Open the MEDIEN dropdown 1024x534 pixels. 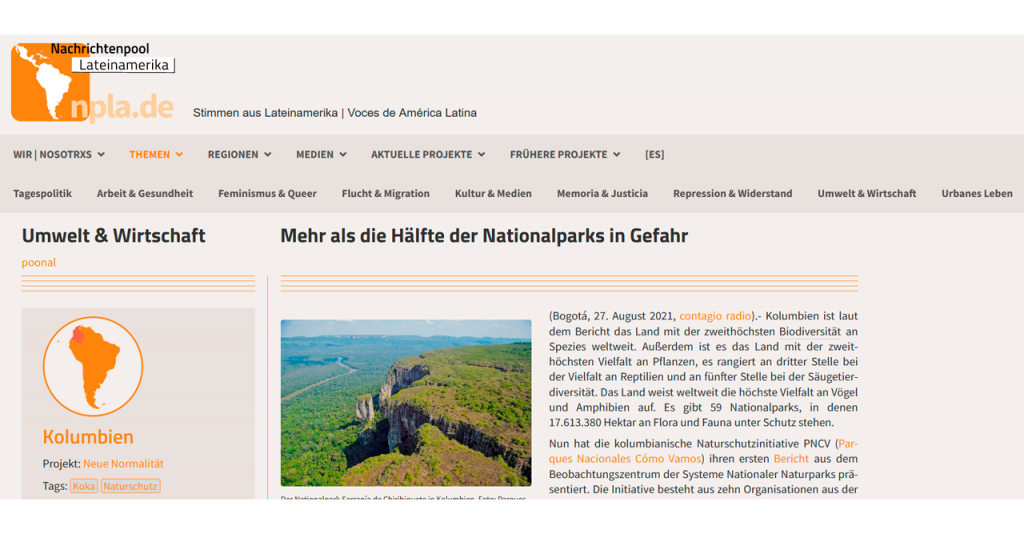tap(321, 155)
